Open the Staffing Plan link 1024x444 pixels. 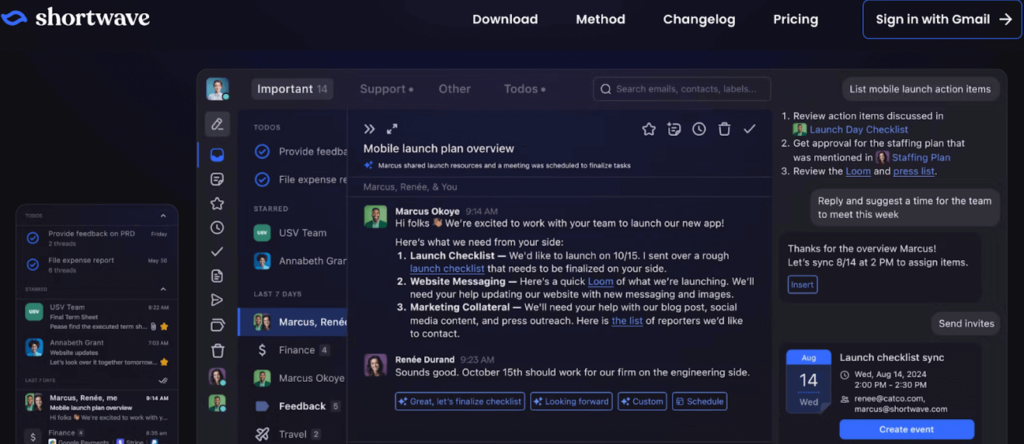point(921,157)
